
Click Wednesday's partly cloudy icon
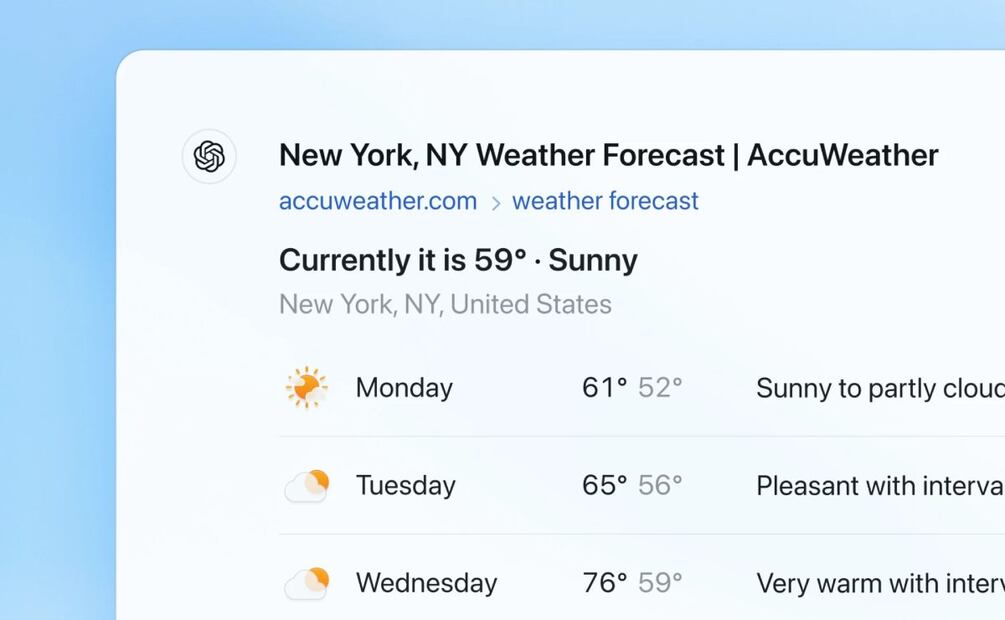point(307,583)
